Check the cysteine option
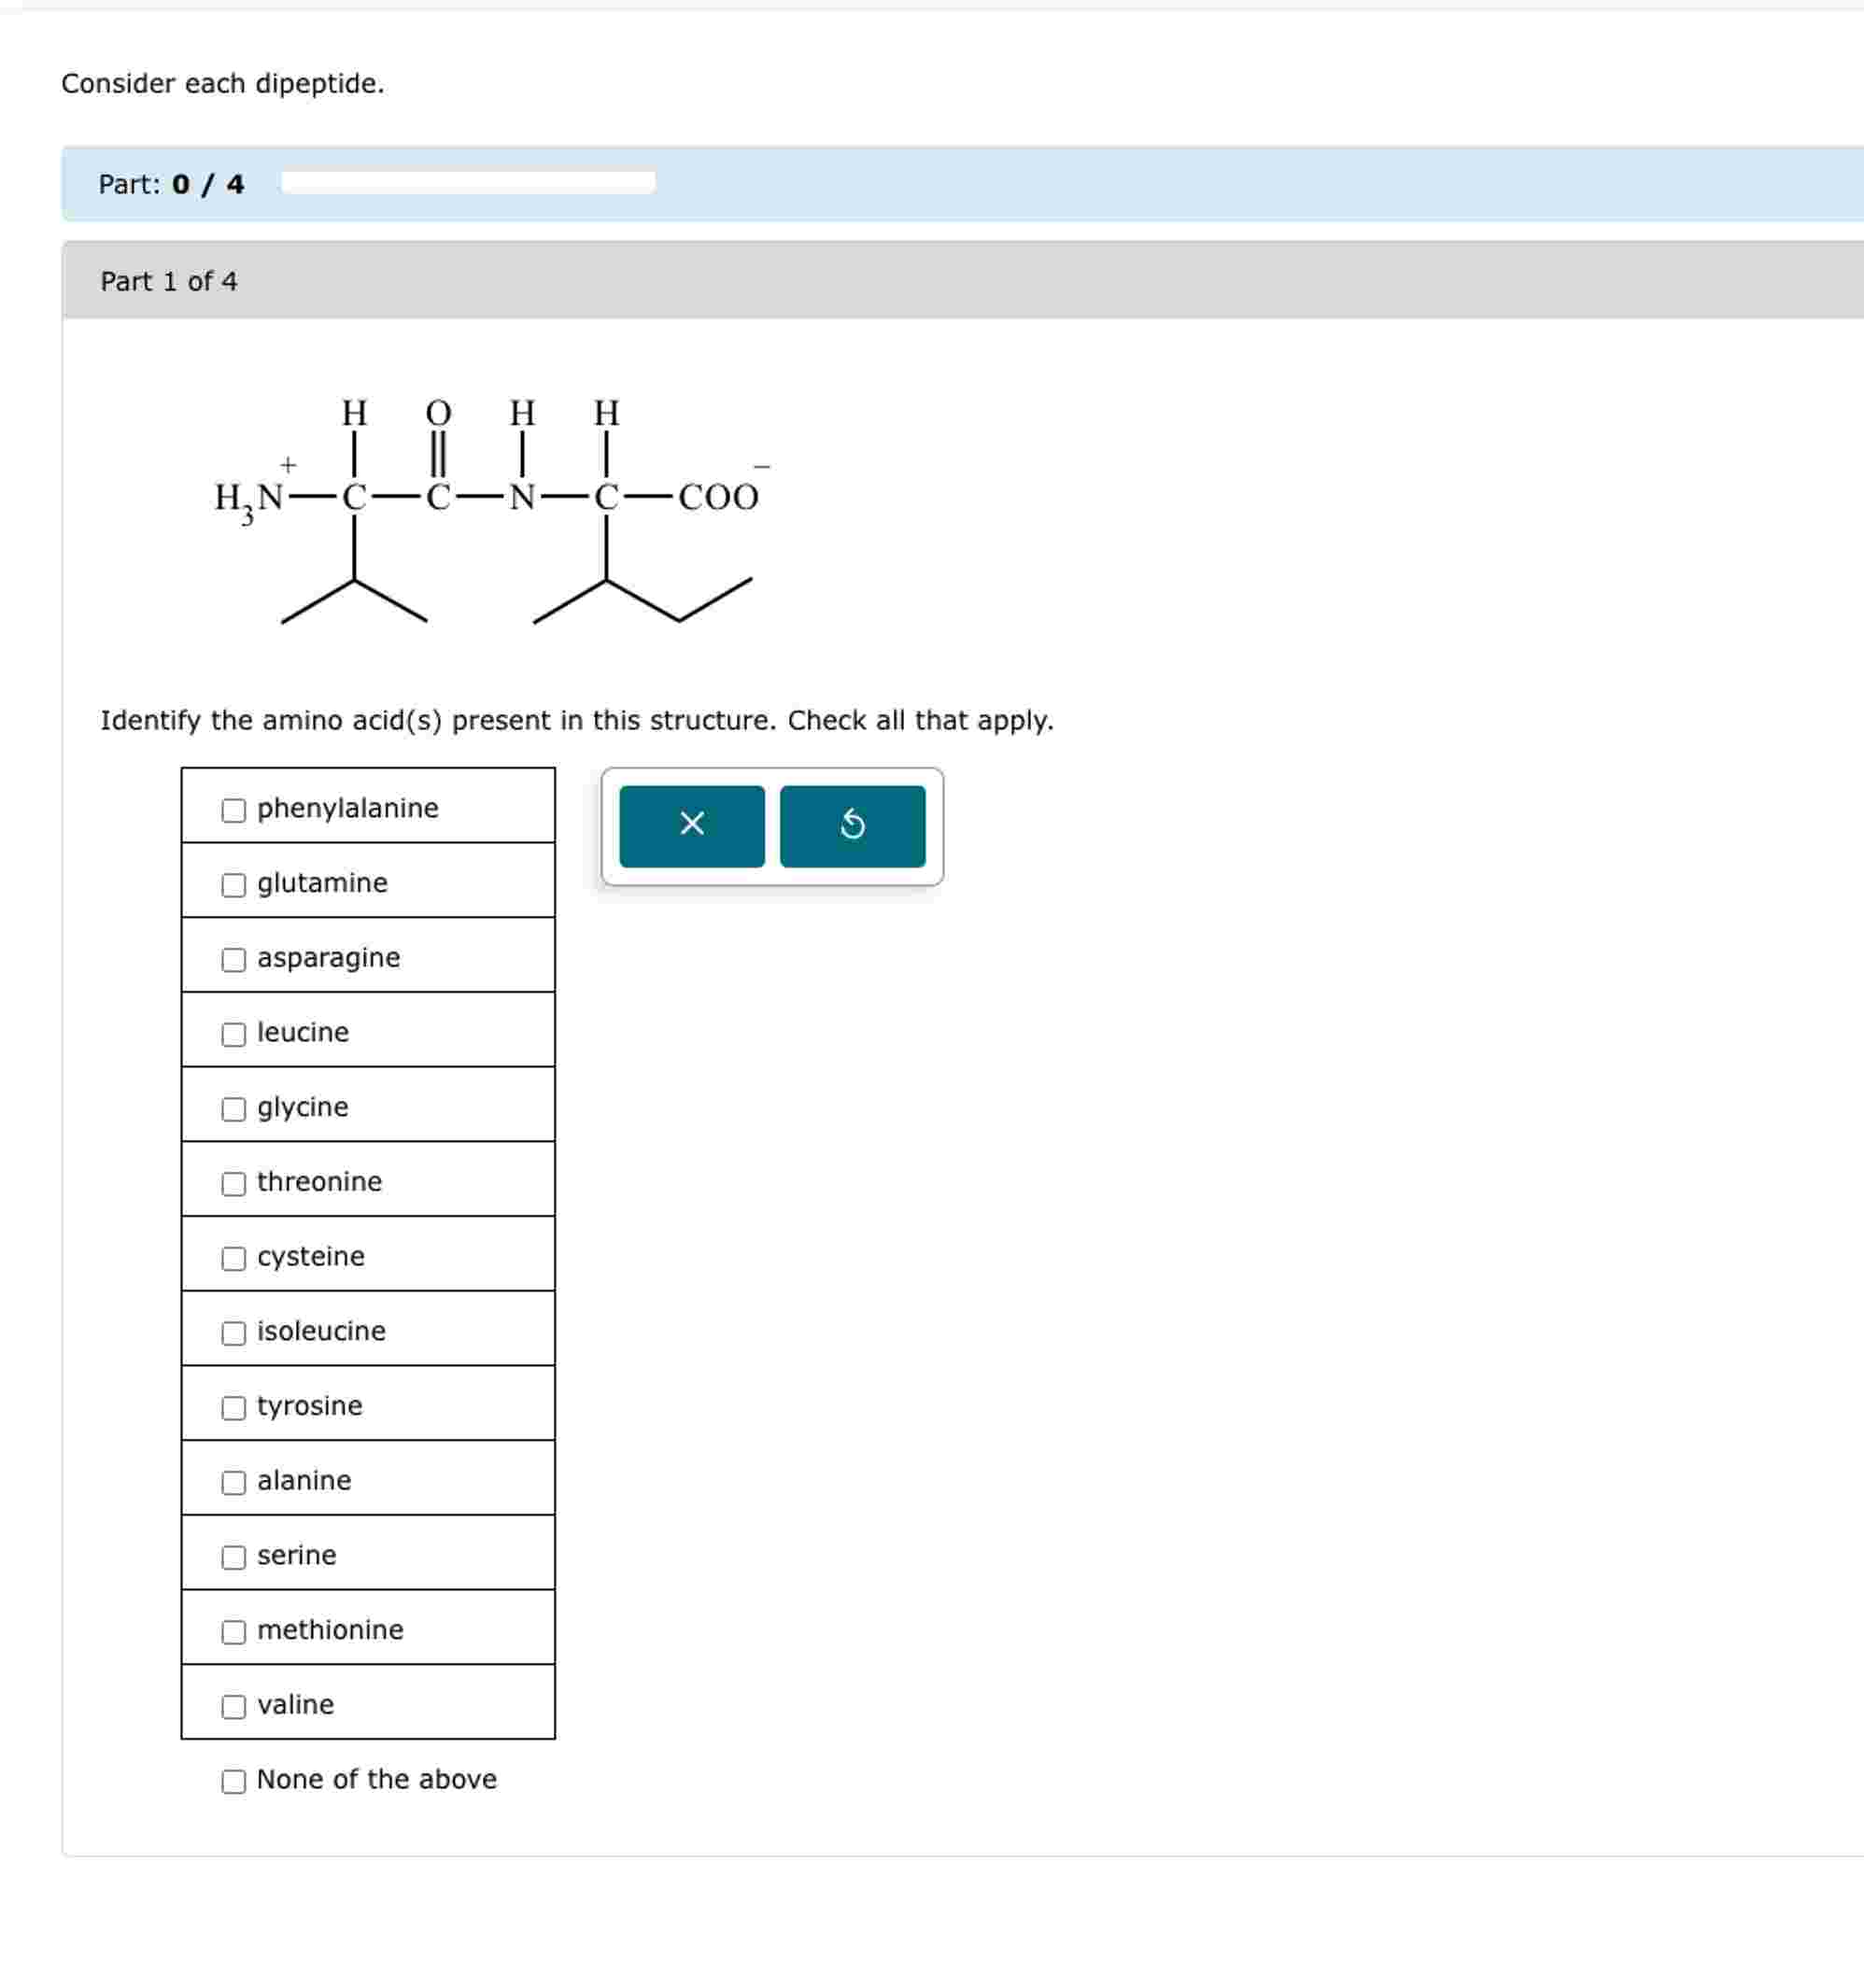This screenshot has height=1988, width=1864. (x=233, y=1258)
